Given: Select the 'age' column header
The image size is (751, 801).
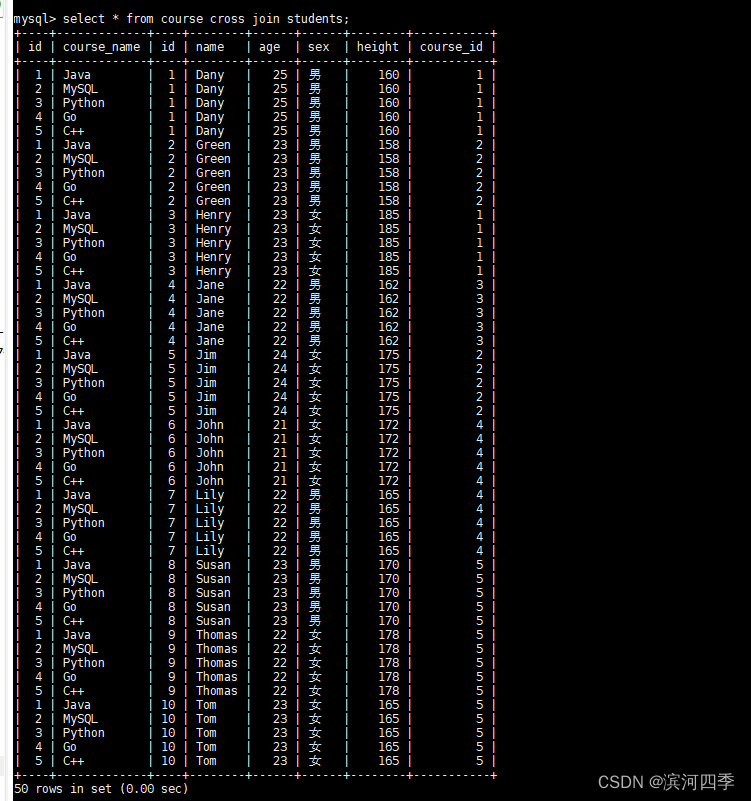Looking at the screenshot, I should (x=269, y=48).
